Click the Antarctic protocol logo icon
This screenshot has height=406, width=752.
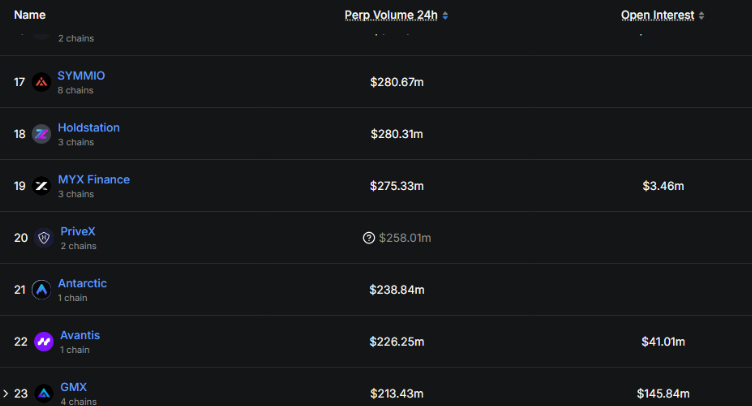41,290
